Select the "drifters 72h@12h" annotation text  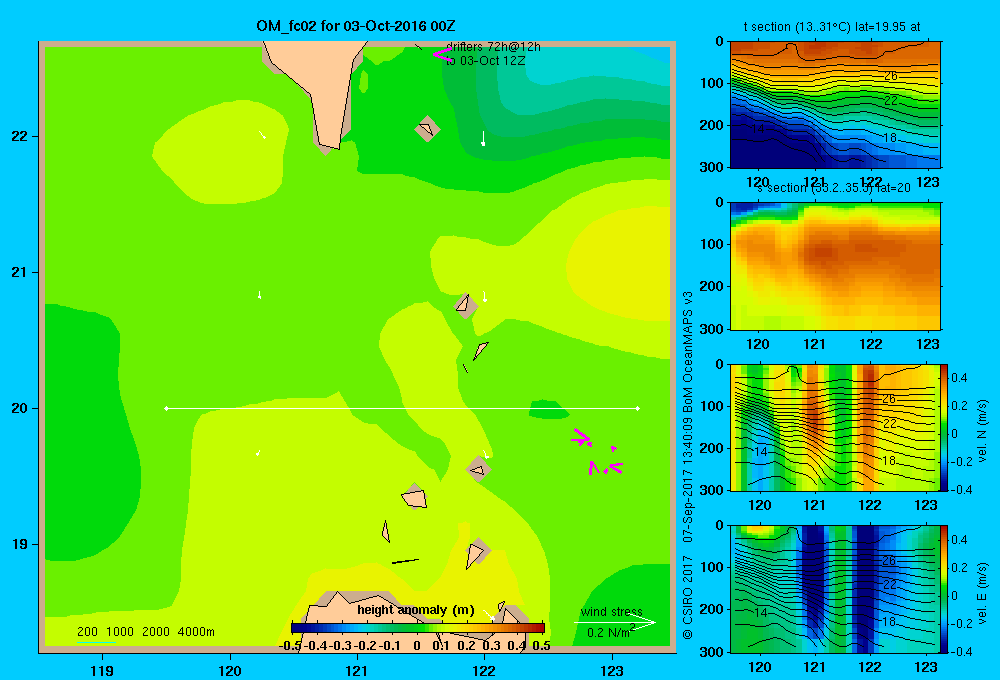point(493,47)
